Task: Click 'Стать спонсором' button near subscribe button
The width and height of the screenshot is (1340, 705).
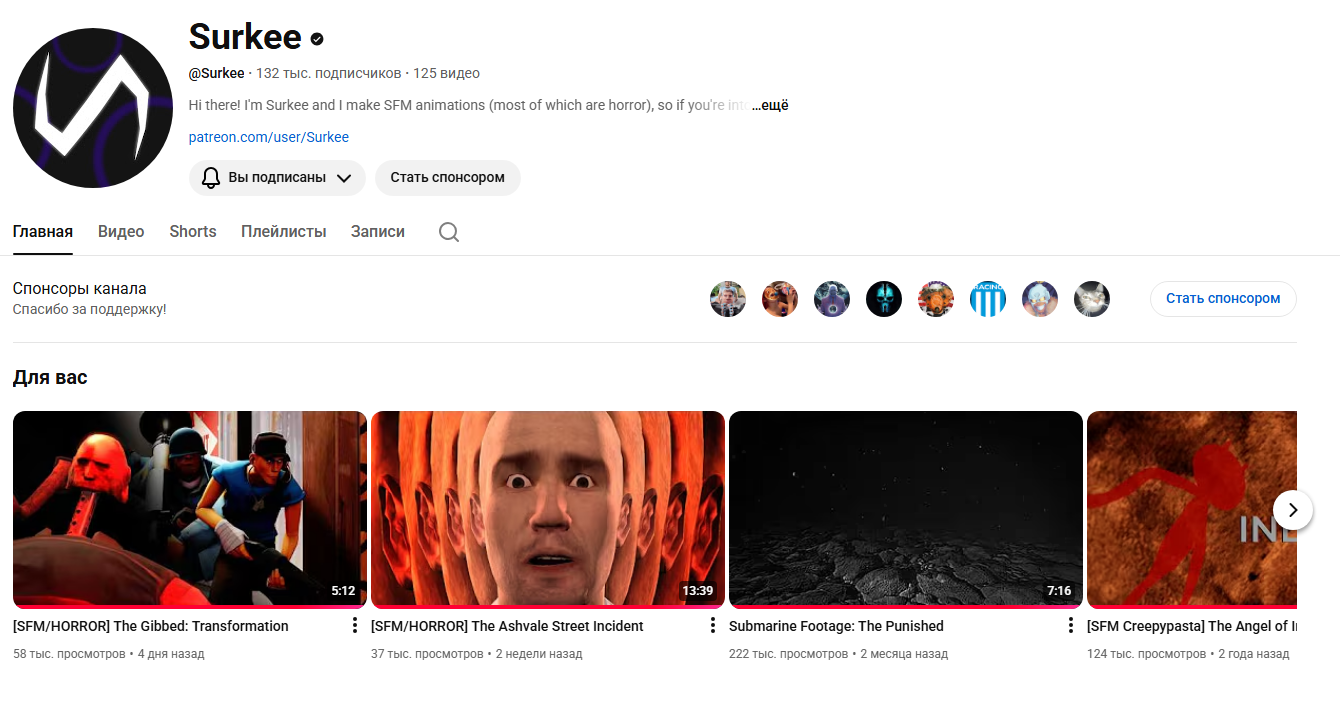Action: pyautogui.click(x=448, y=178)
